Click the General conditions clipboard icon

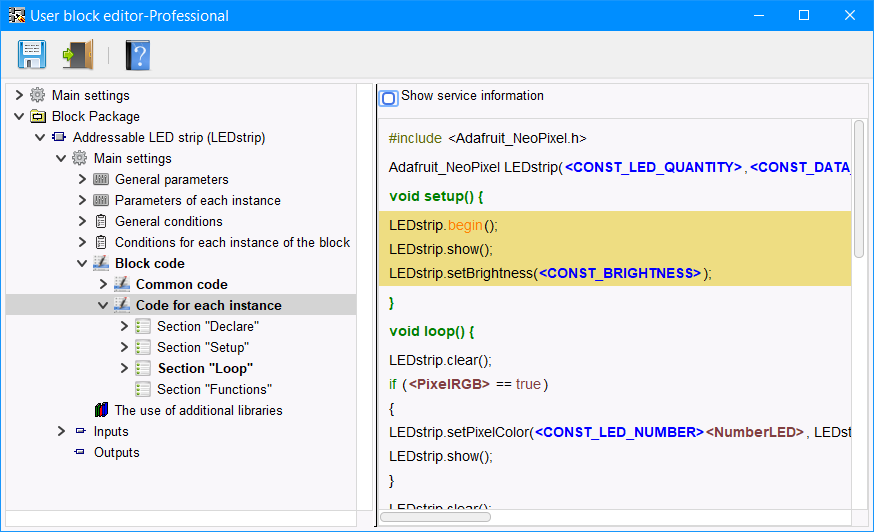101,222
